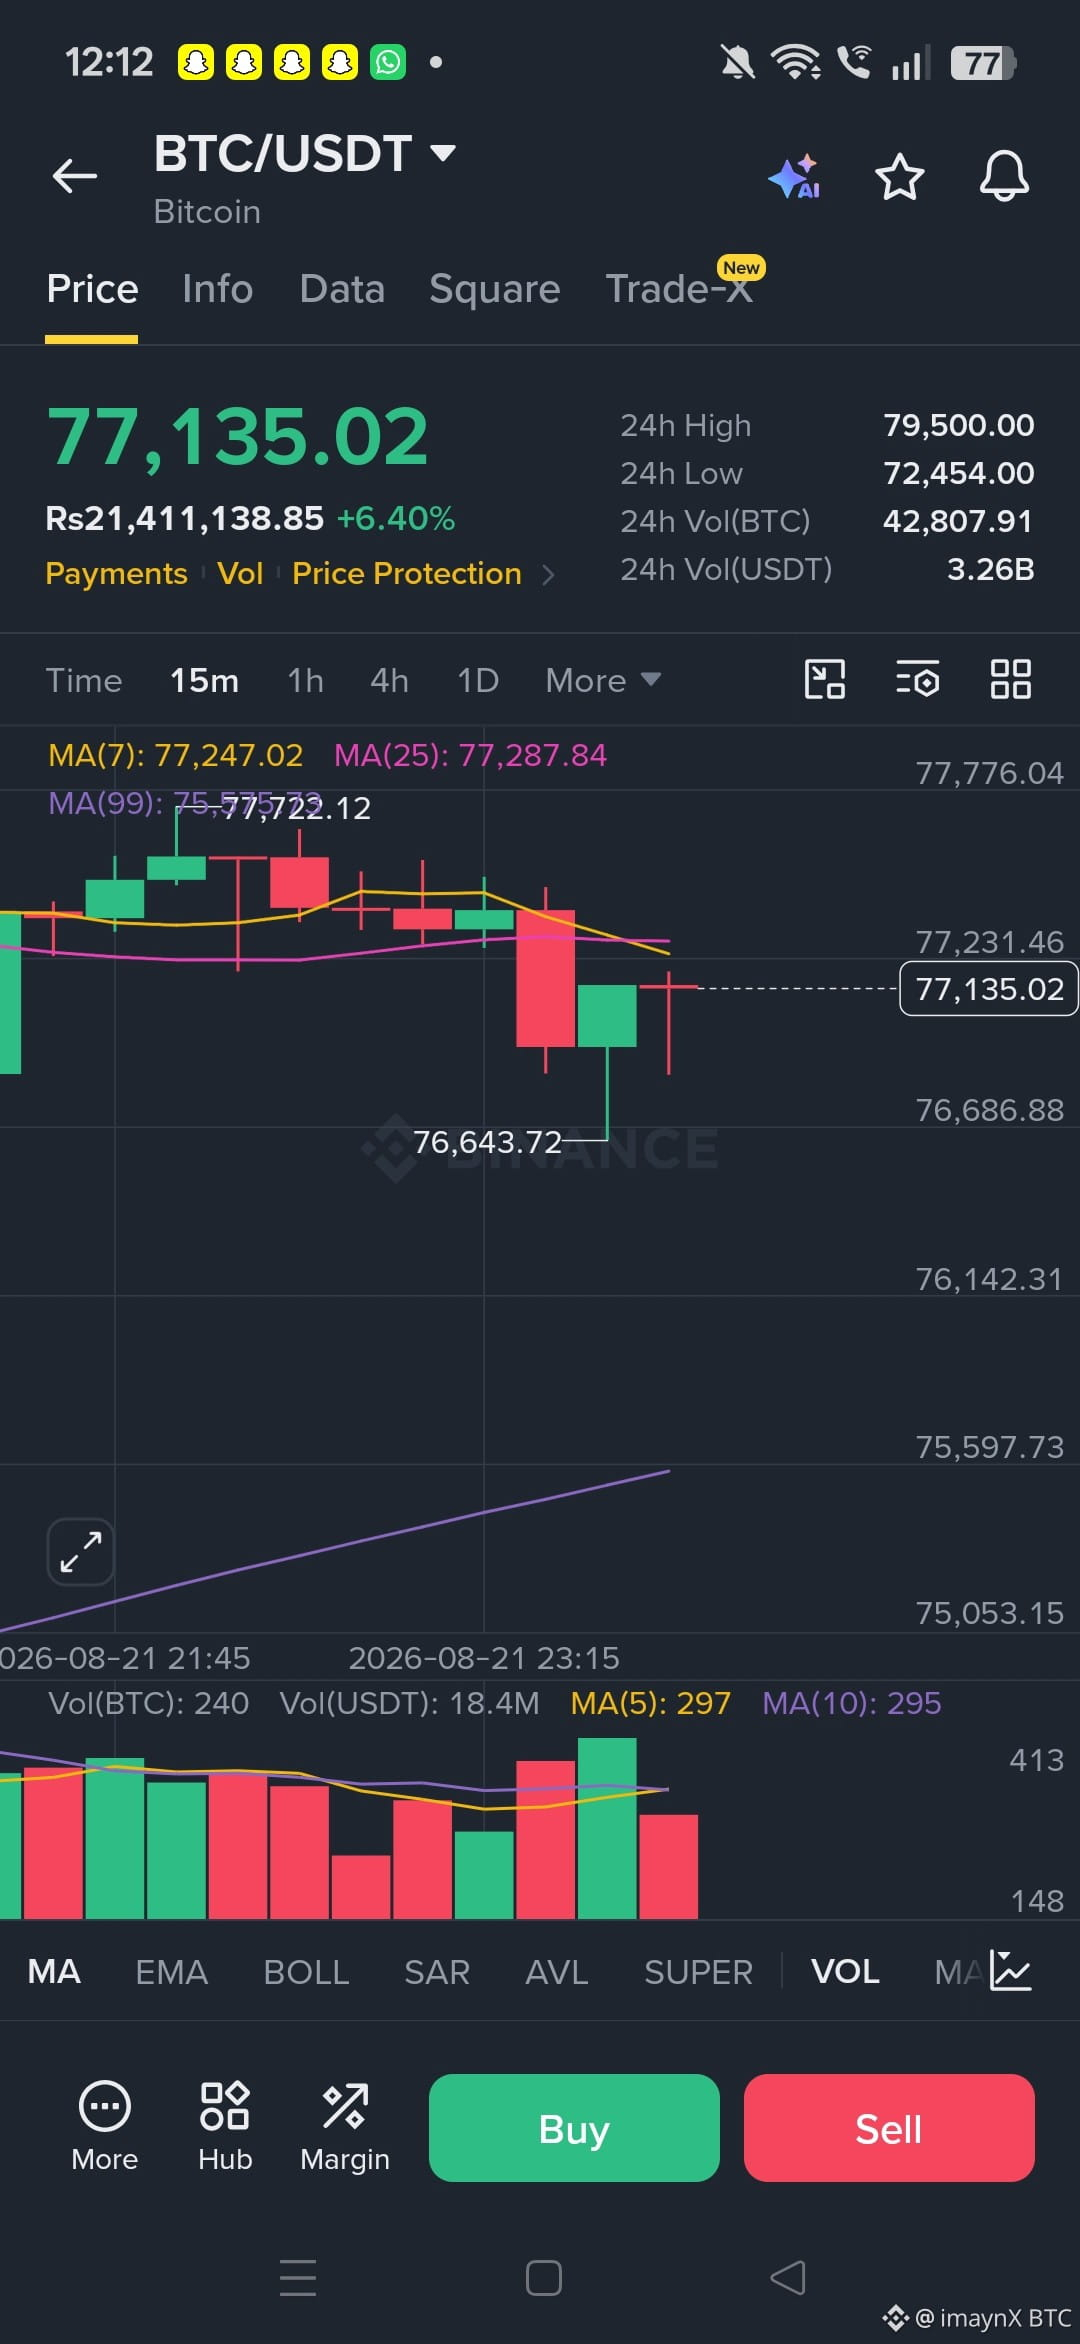This screenshot has width=1080, height=2344.
Task: Tap Android back triangle
Action: [788, 2278]
